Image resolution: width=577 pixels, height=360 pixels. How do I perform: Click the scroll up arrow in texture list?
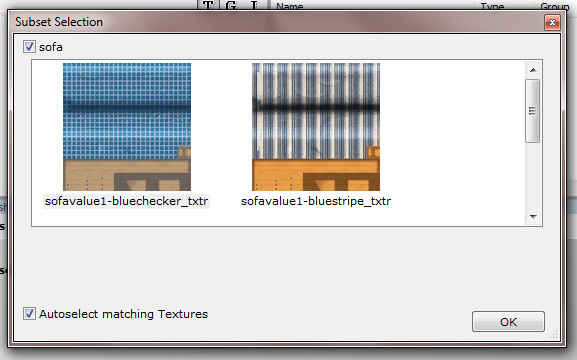(x=533, y=70)
